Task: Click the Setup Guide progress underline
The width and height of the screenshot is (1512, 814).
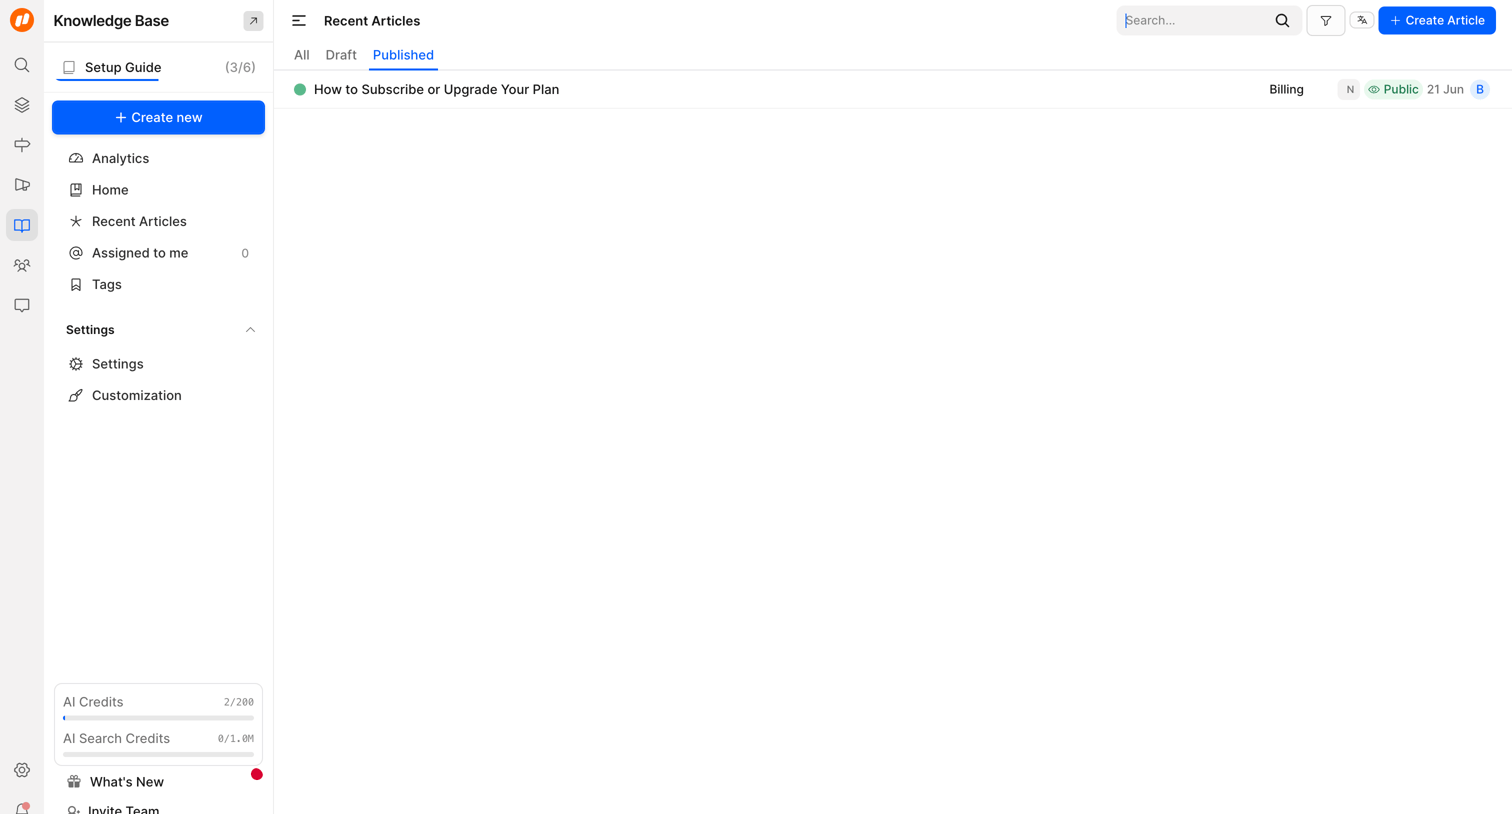Action: tap(108, 79)
